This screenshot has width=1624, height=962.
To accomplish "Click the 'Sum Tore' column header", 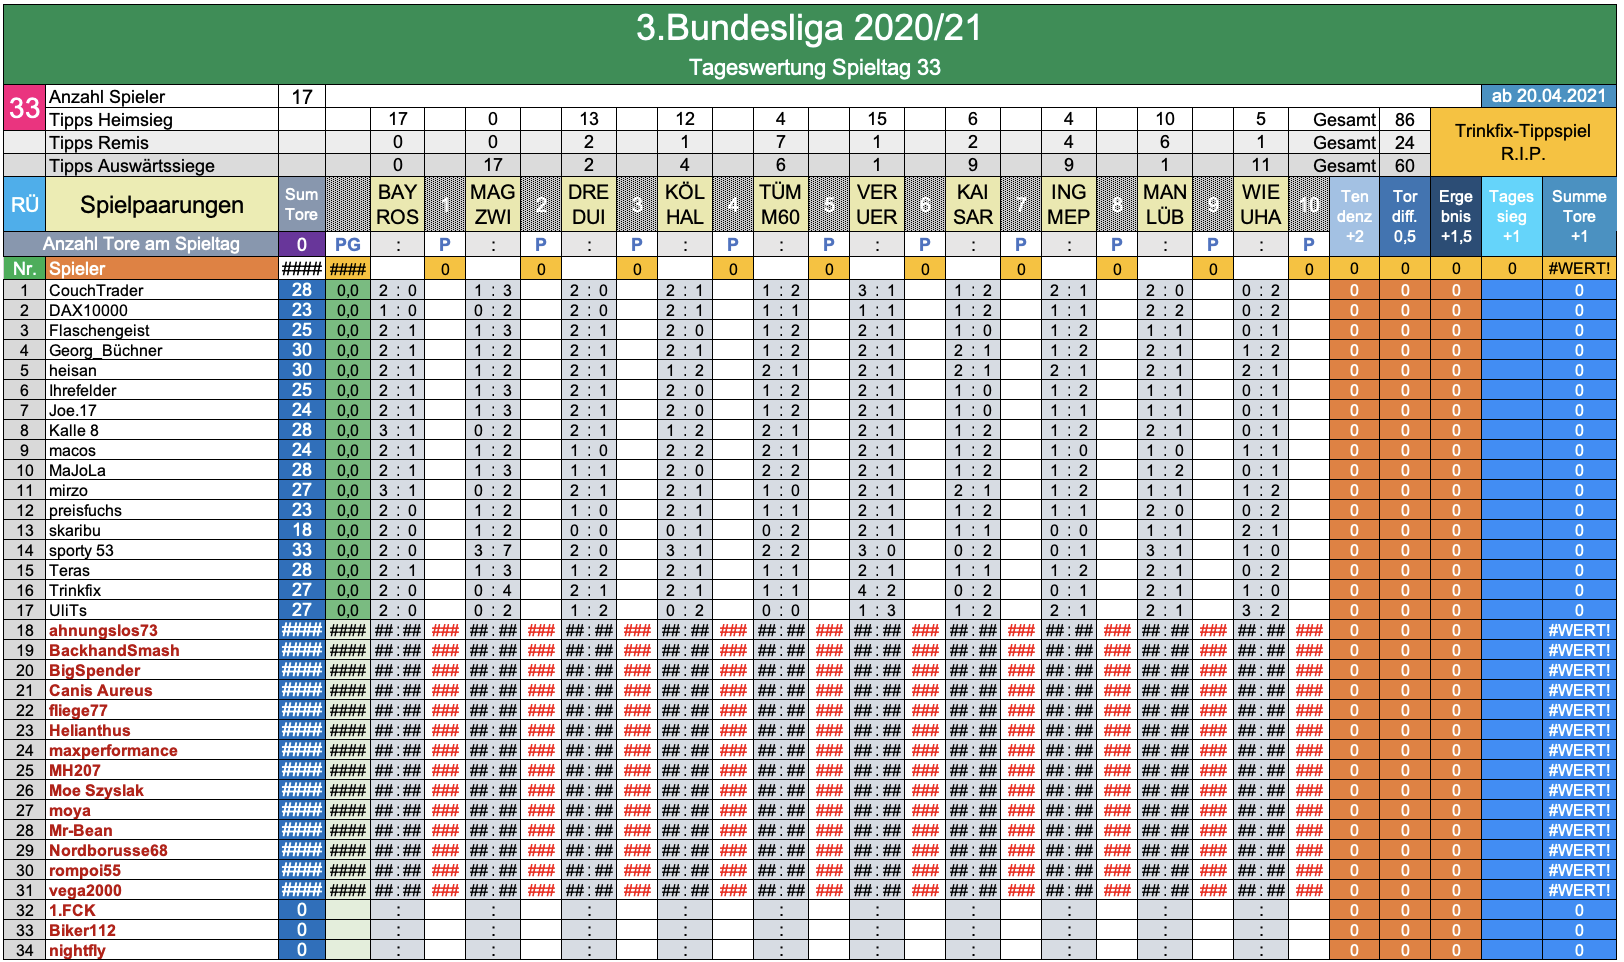I will (x=302, y=205).
